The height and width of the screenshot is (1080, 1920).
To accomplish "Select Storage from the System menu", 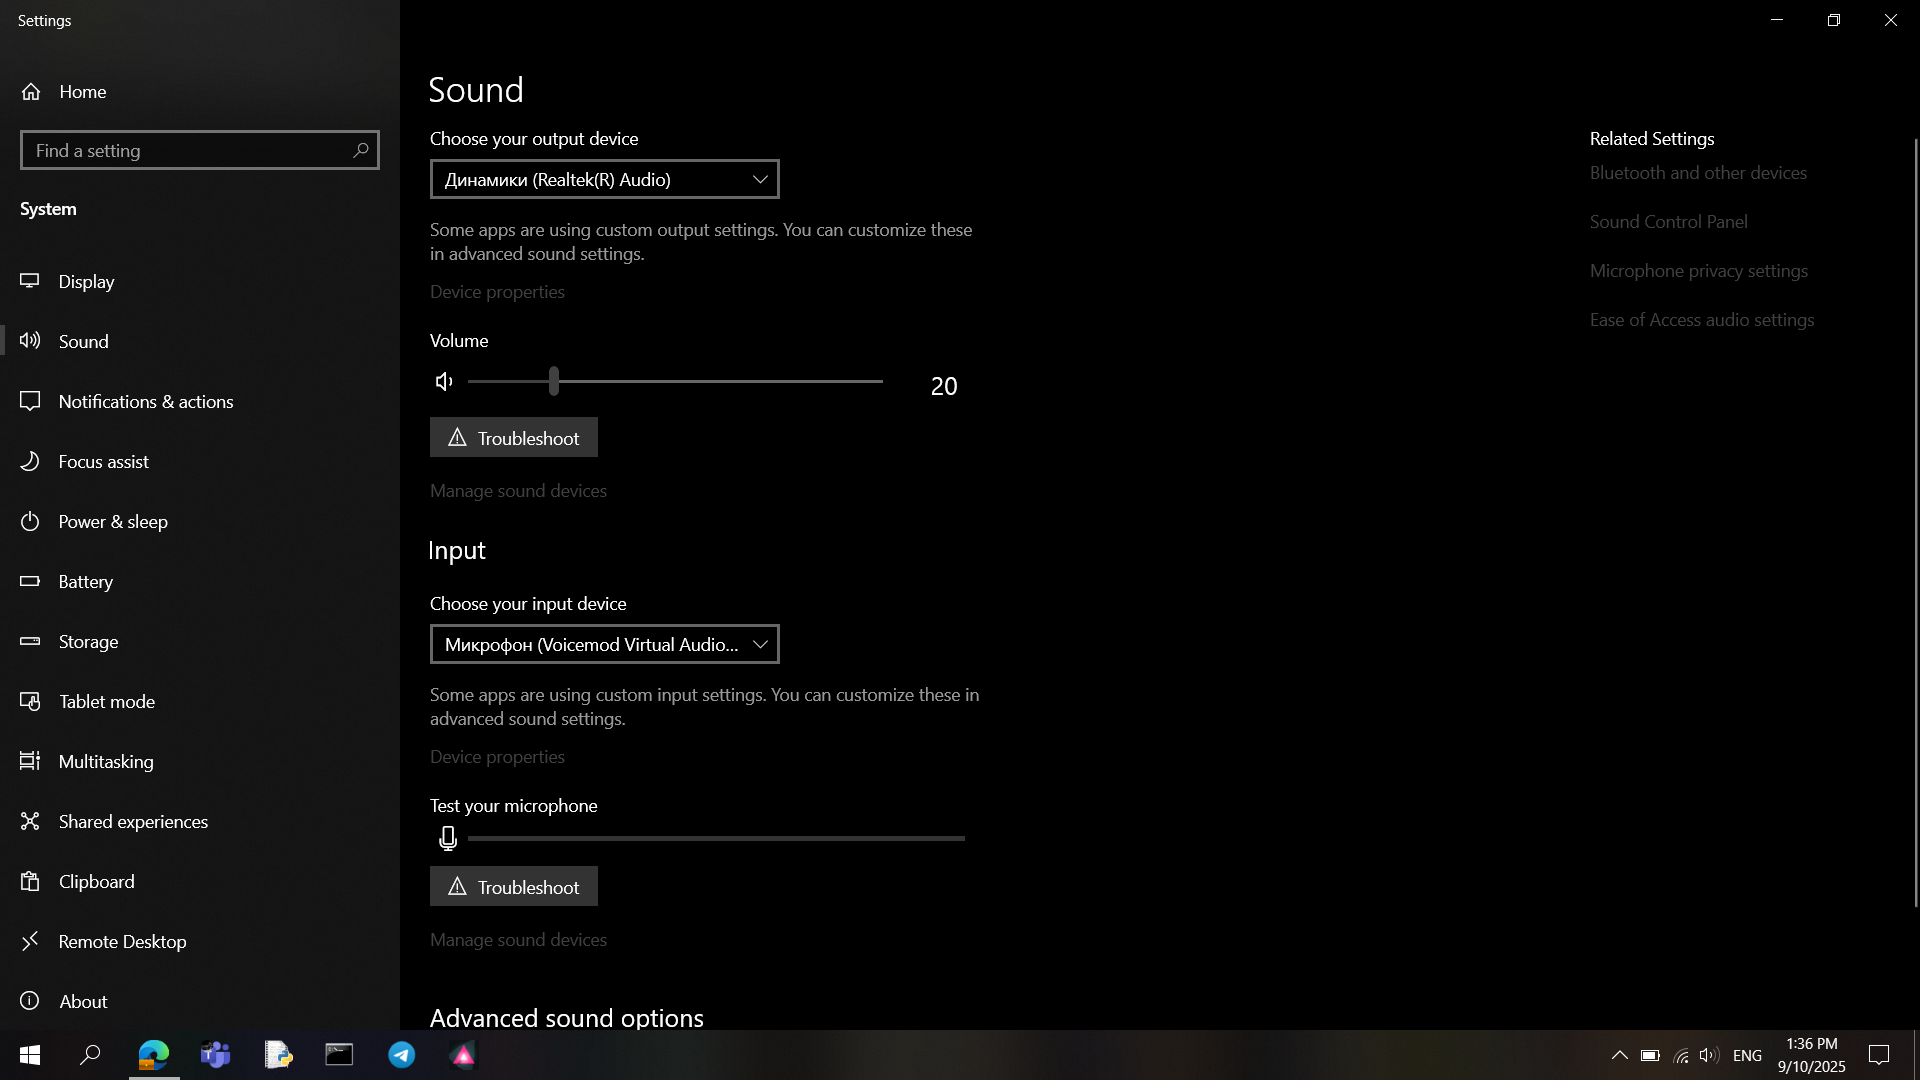I will point(31,641).
